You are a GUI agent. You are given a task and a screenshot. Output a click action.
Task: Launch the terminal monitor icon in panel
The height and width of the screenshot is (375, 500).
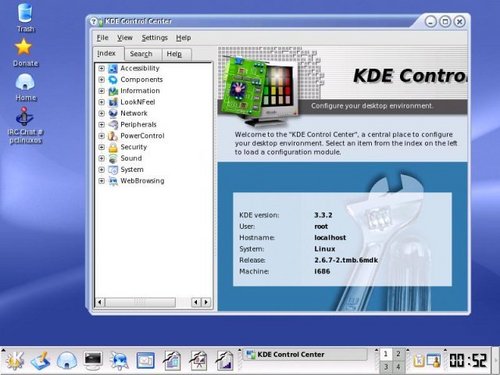(x=93, y=361)
